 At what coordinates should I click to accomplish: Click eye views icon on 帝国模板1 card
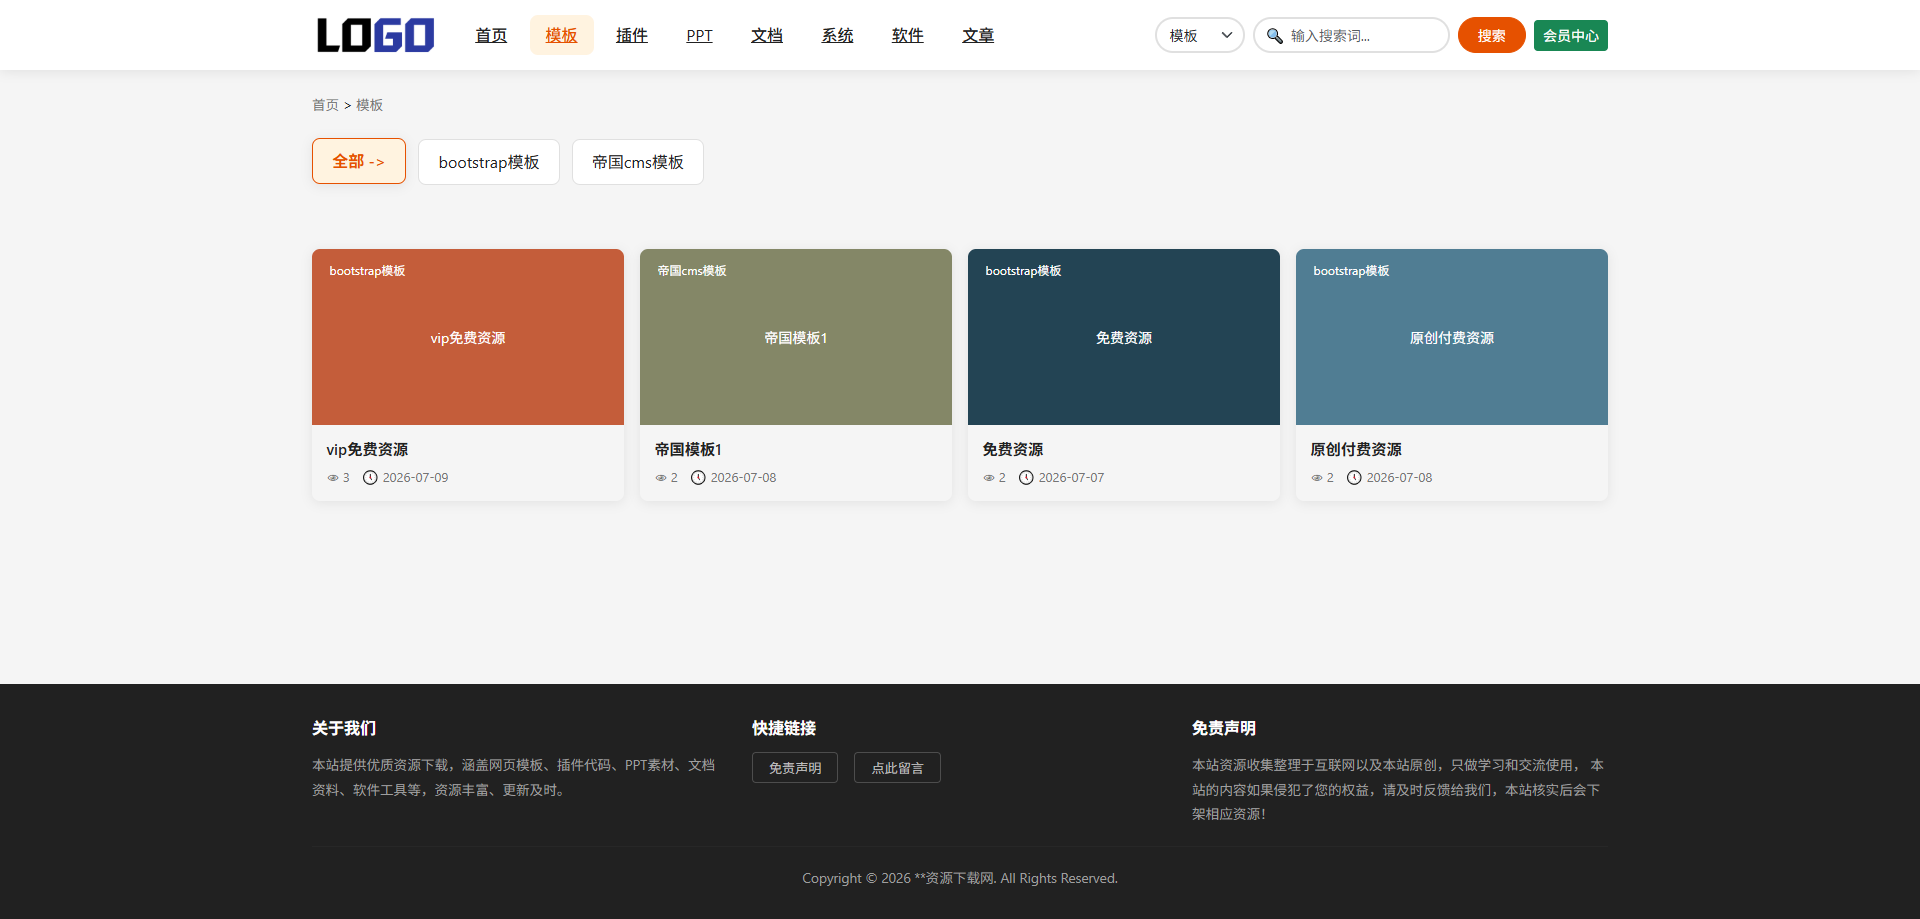661,478
